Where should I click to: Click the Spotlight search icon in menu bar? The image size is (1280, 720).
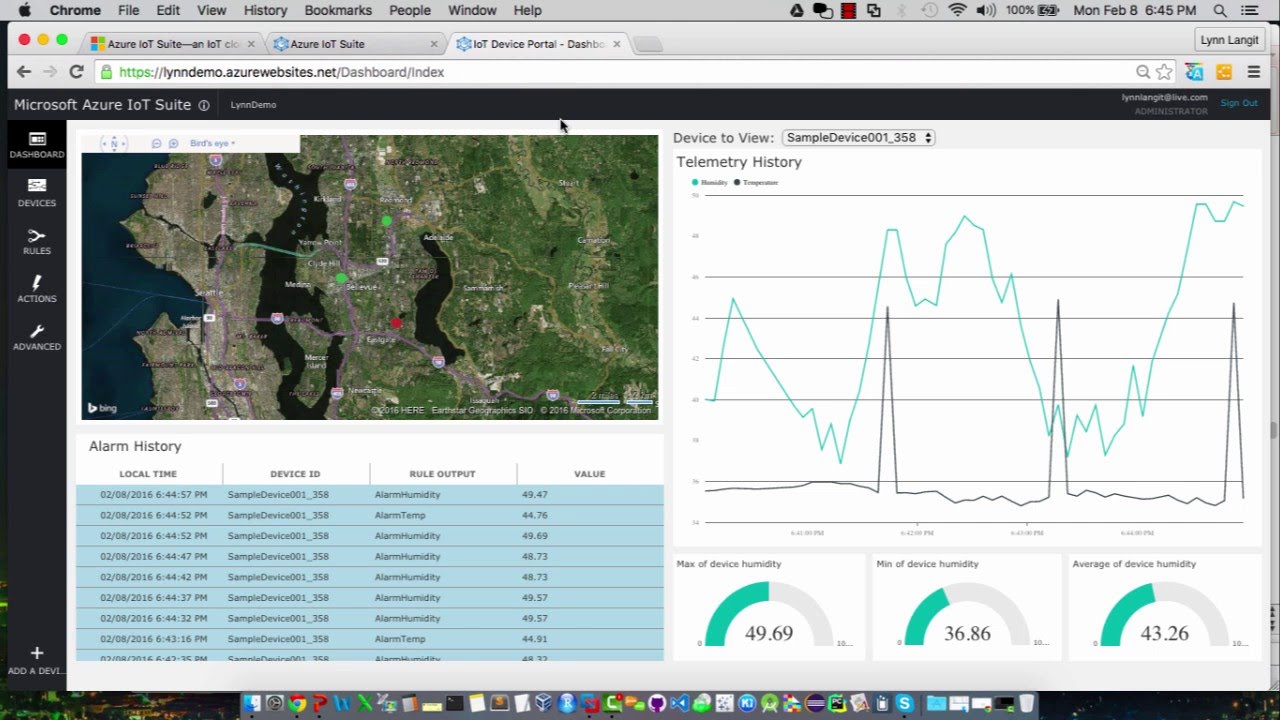1220,10
